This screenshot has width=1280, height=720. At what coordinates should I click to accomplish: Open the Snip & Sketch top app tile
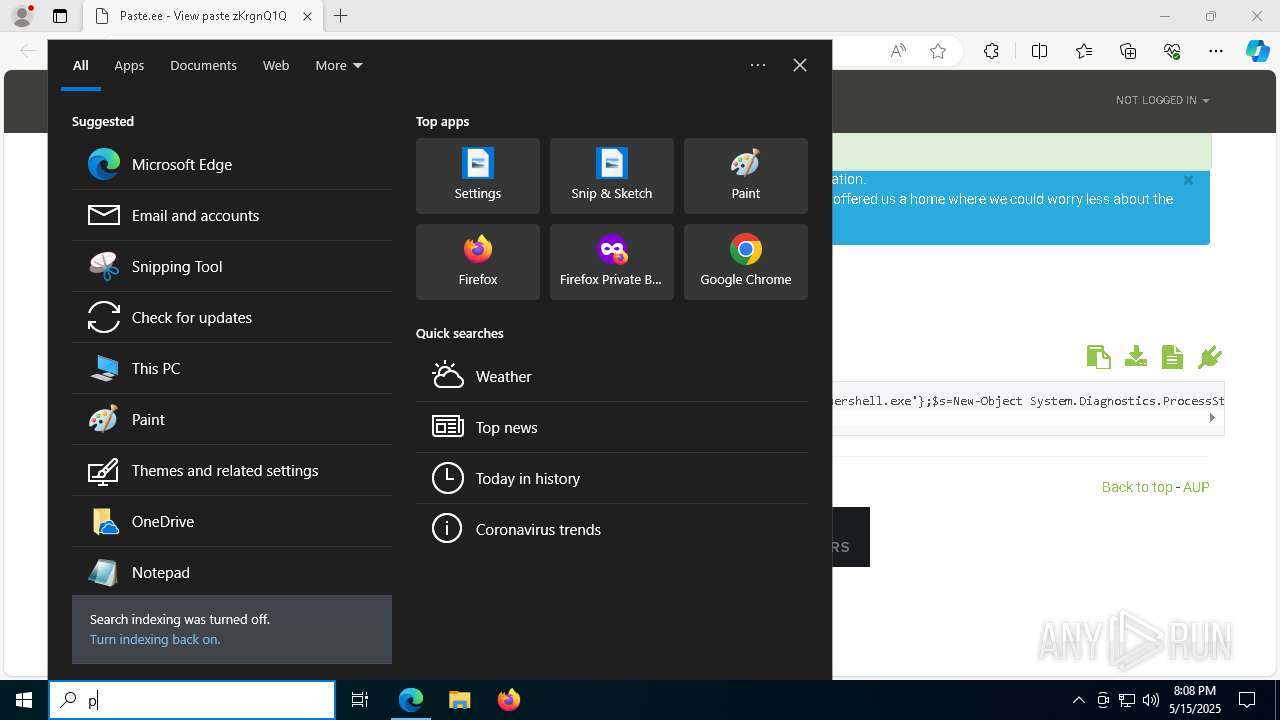point(612,176)
